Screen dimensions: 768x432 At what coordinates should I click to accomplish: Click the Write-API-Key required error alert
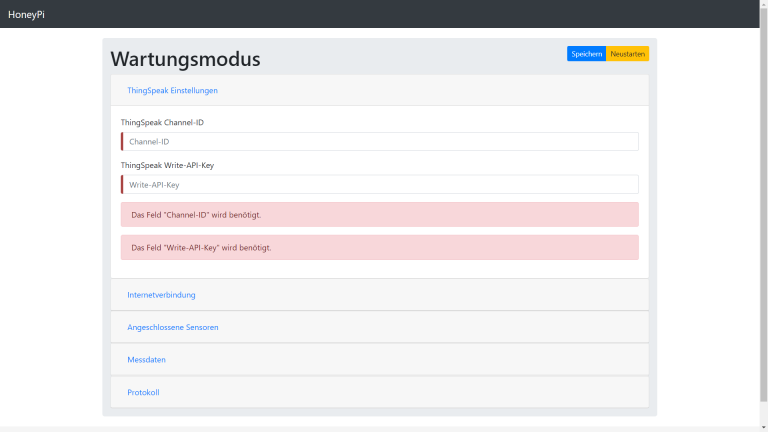click(380, 247)
